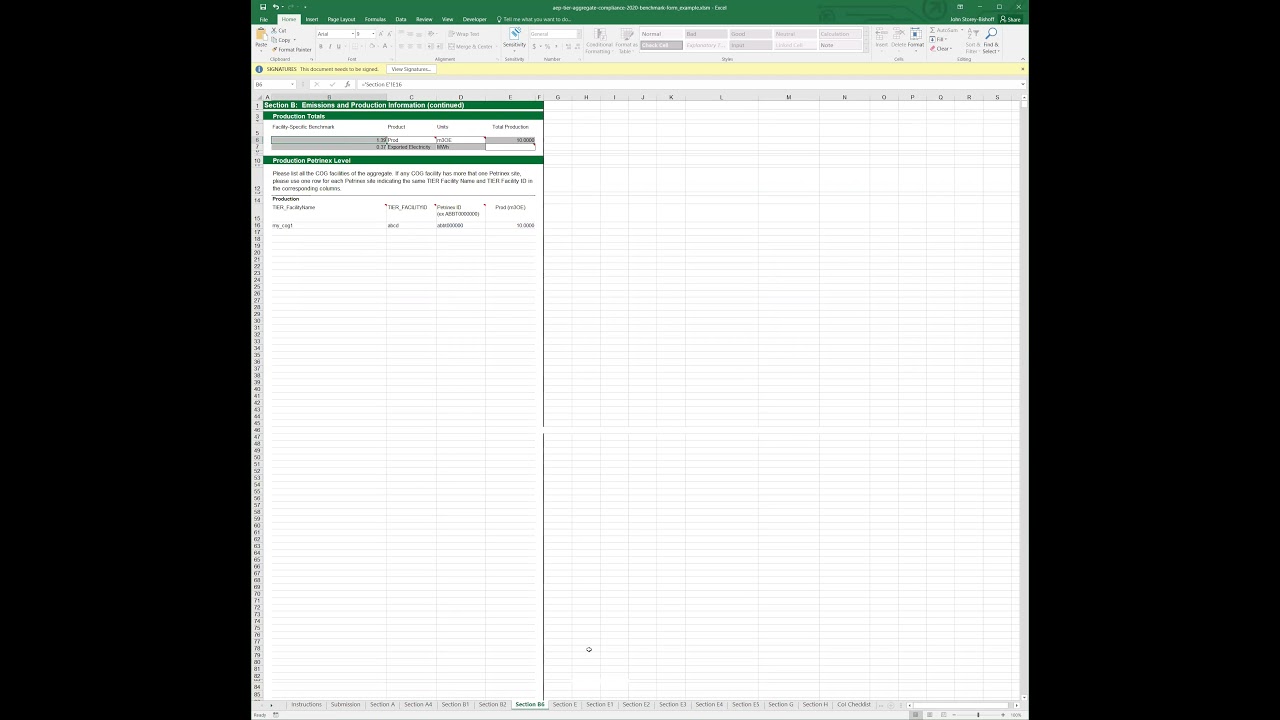Open Sort & Filter menu
Image resolution: width=1280 pixels, height=720 pixels.
coord(973,40)
